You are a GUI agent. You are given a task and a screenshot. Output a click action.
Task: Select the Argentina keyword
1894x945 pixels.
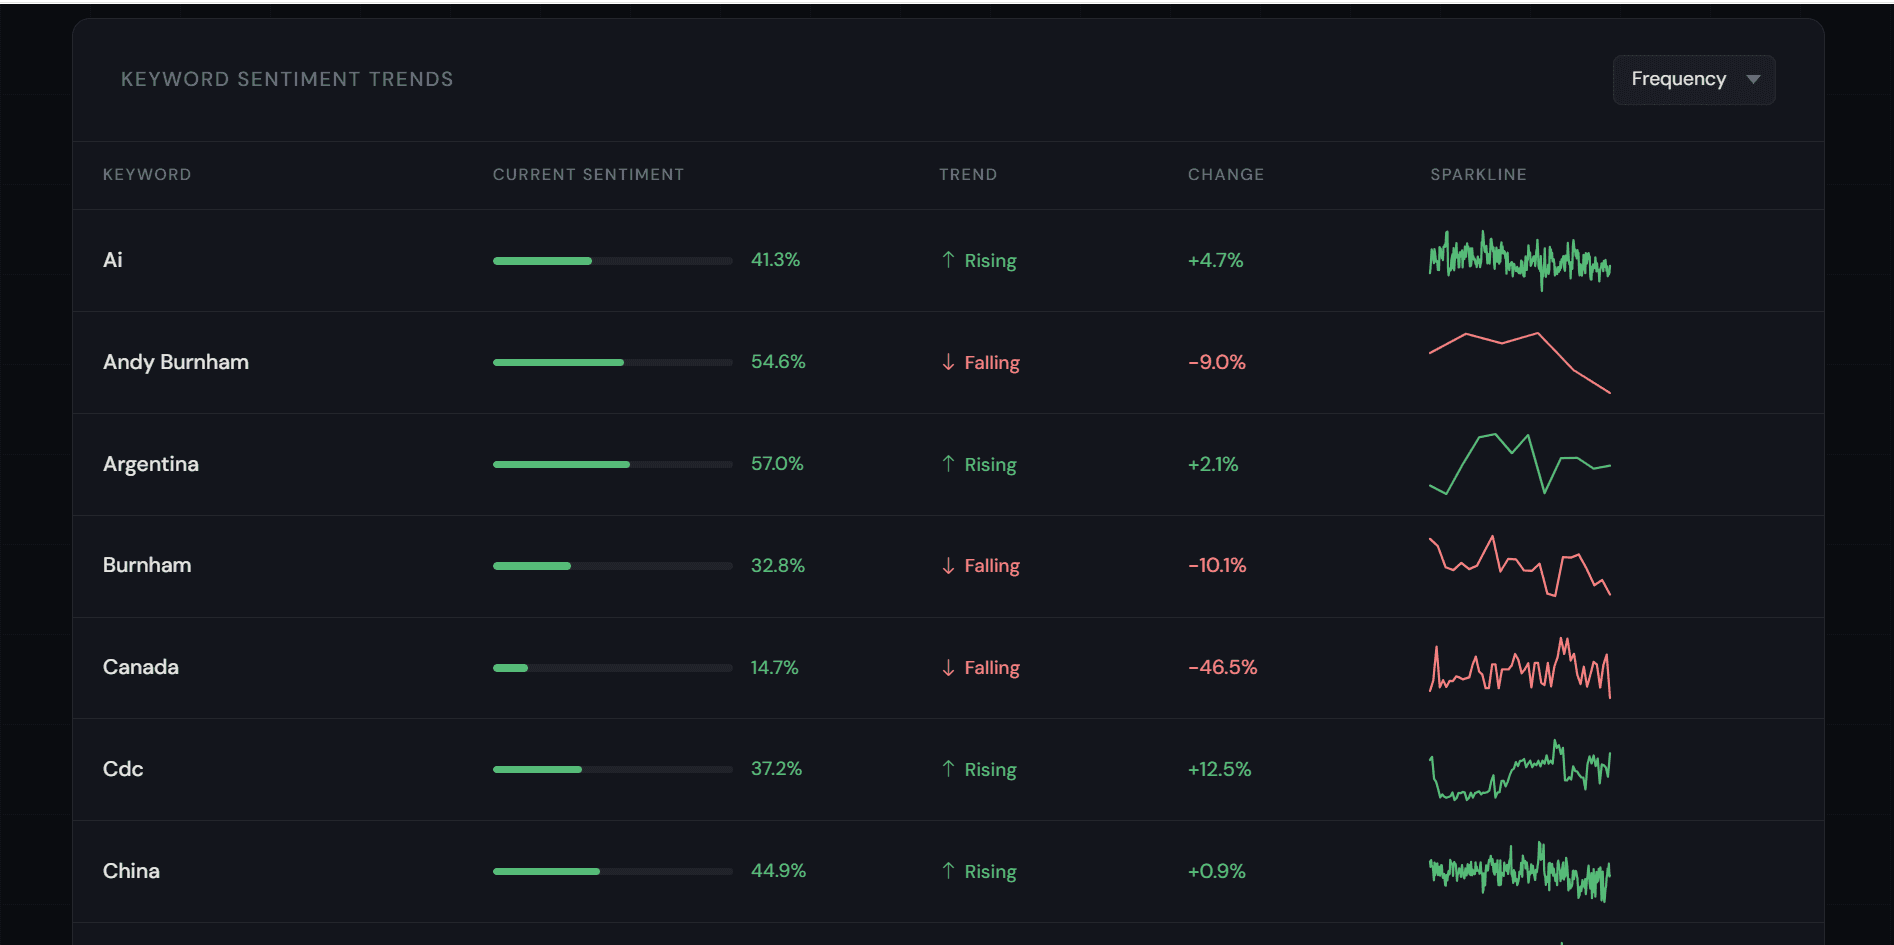[x=151, y=464]
